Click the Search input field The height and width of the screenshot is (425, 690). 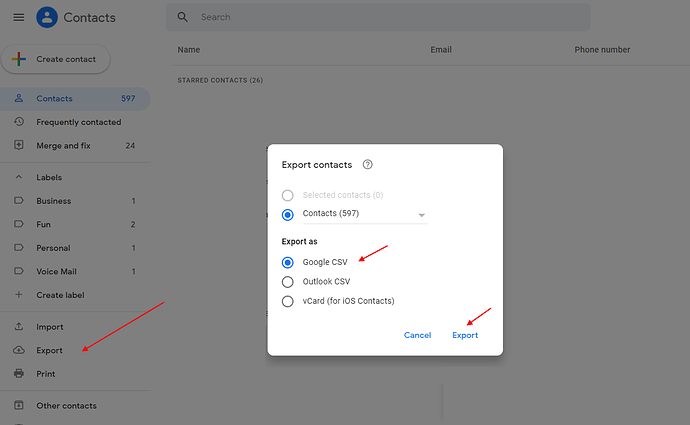tap(378, 17)
